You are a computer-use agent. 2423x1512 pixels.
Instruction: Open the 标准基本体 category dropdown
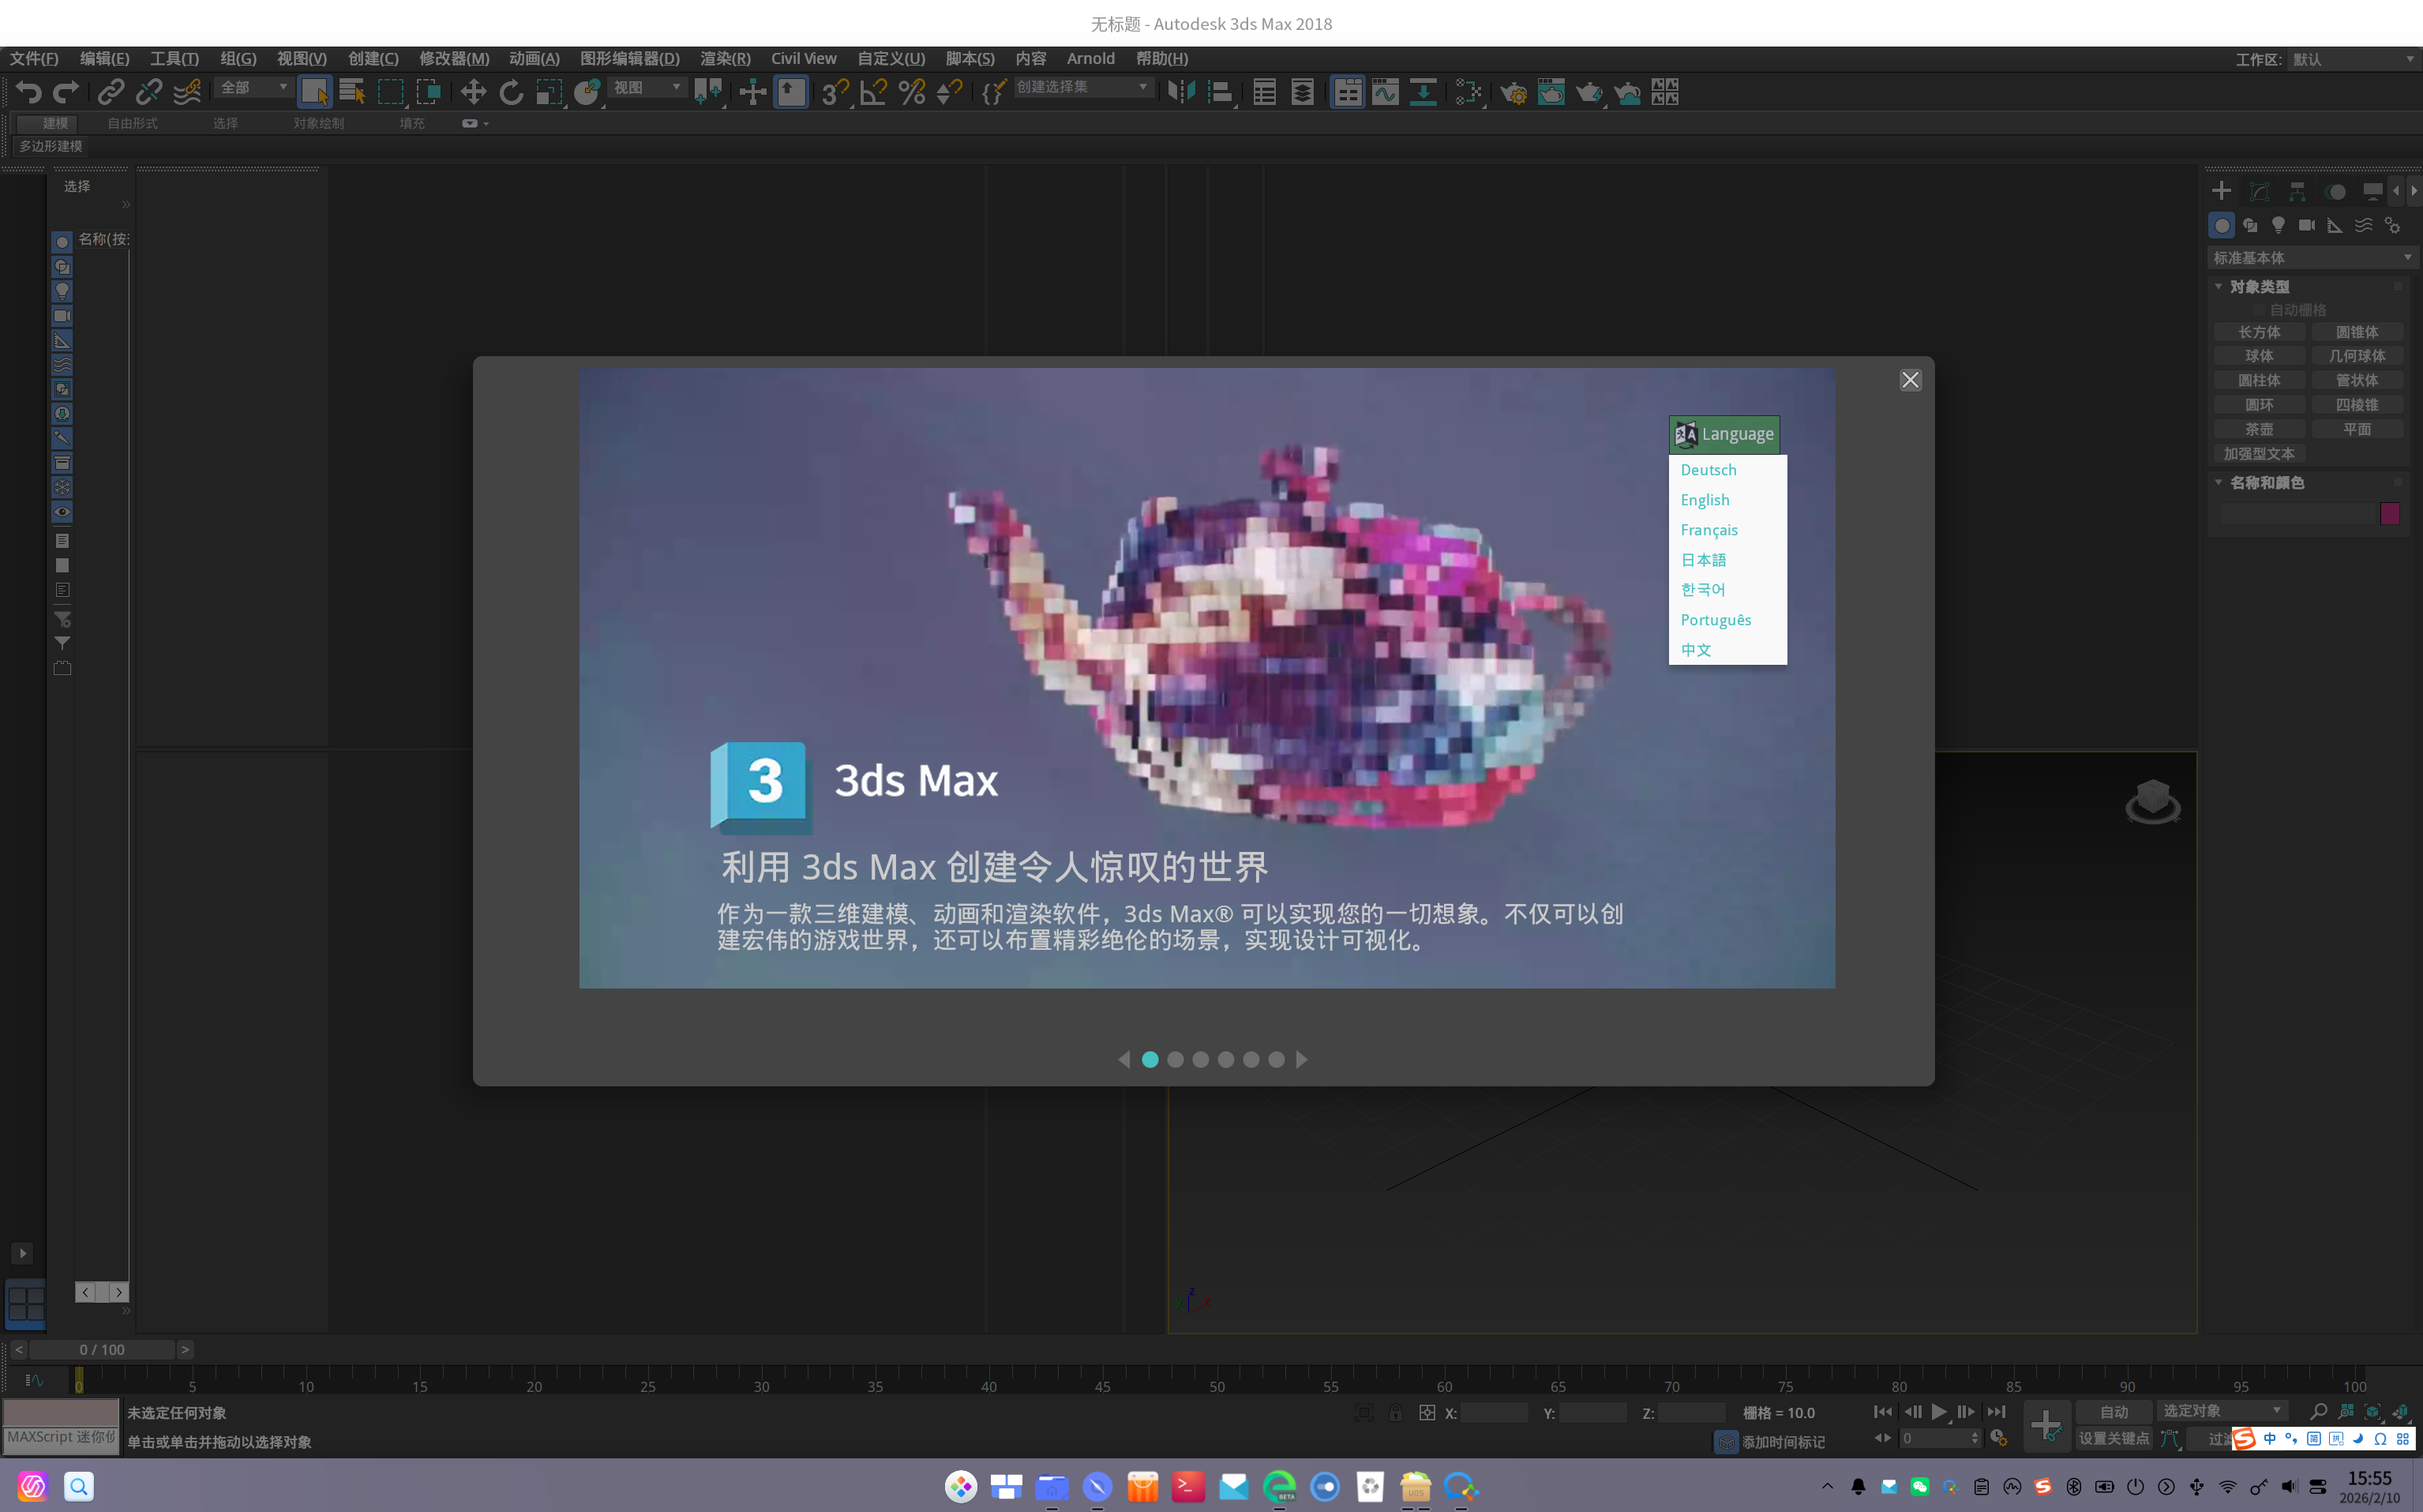[x=2312, y=257]
